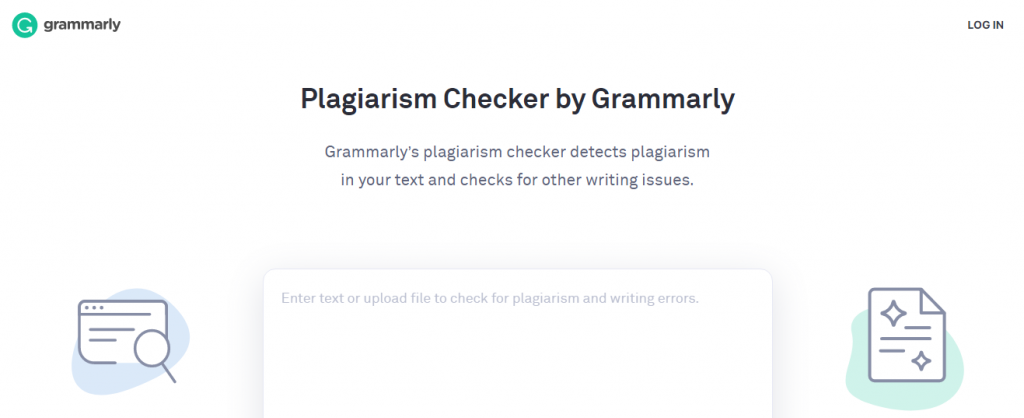Click the large sparkle star on document
1024x418 pixels.
click(893, 314)
